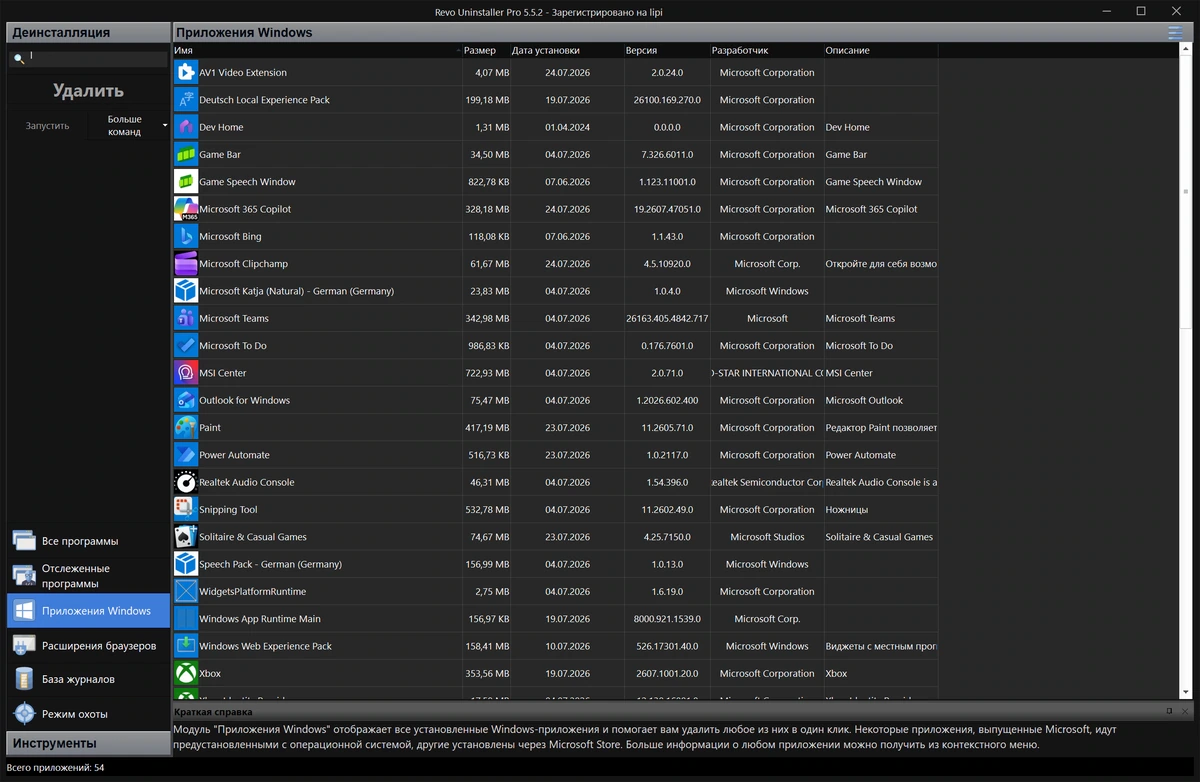1200x782 pixels.
Task: Click the Deutsch Local Experience Pack icon
Action: [186, 100]
